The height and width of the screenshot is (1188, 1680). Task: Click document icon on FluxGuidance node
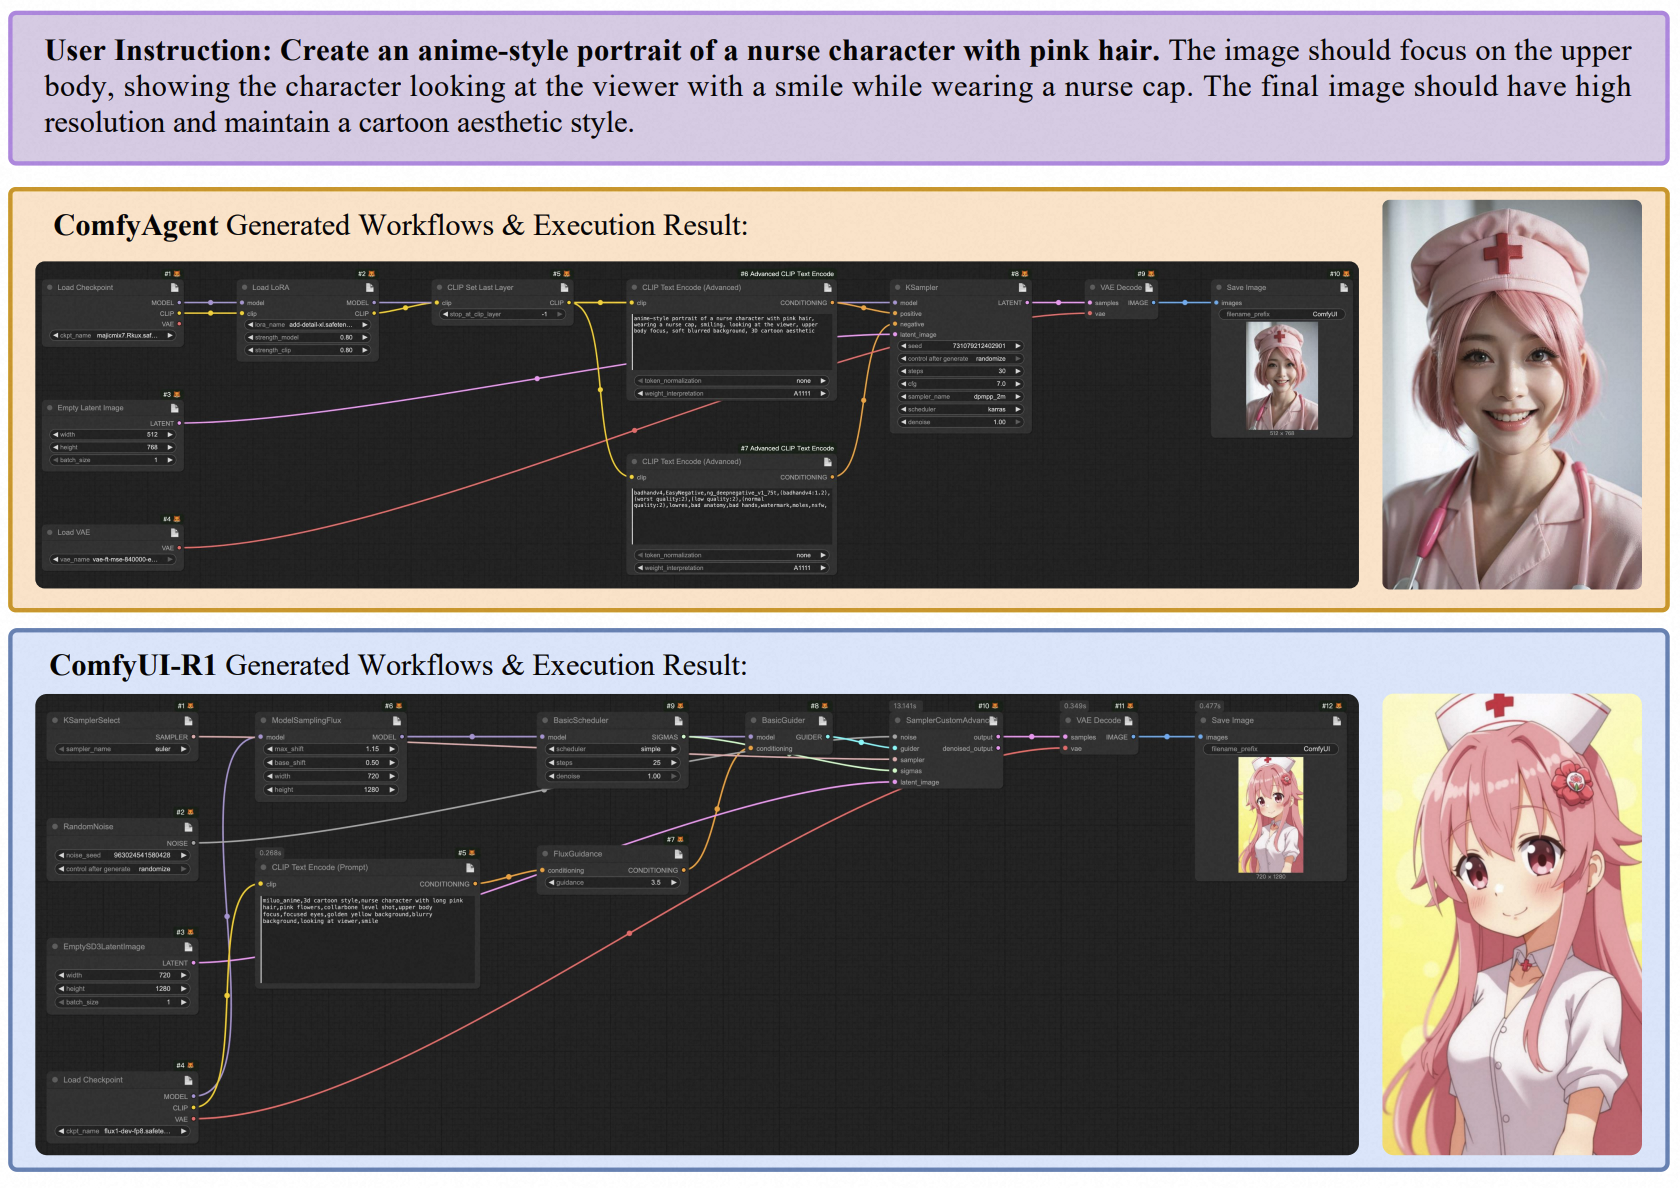tap(678, 855)
